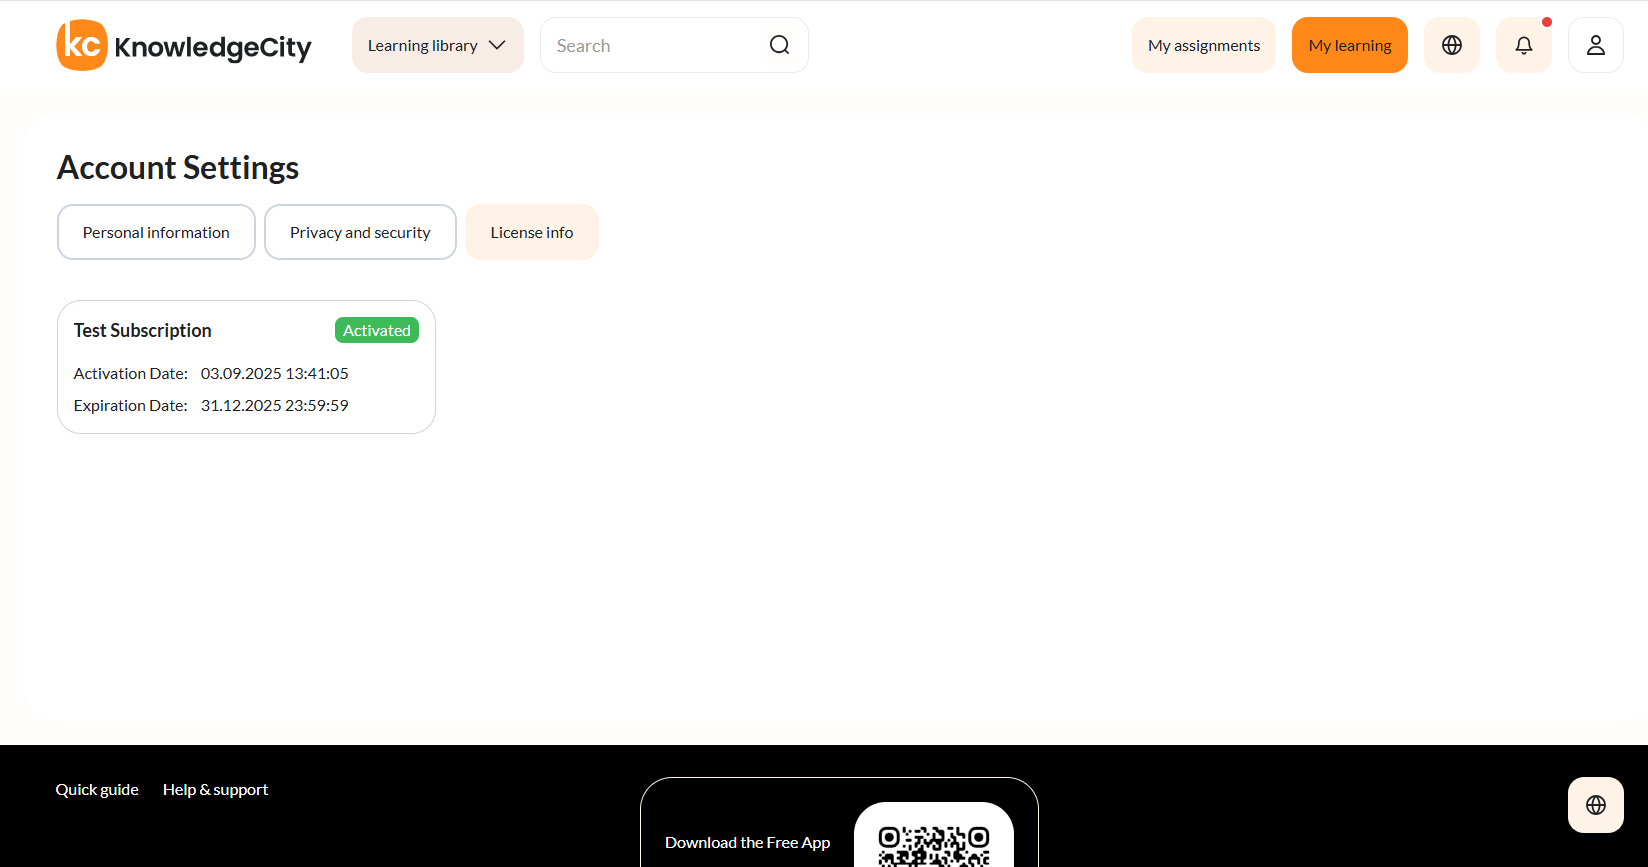
Task: Click the search magnifier icon
Action: point(780,45)
